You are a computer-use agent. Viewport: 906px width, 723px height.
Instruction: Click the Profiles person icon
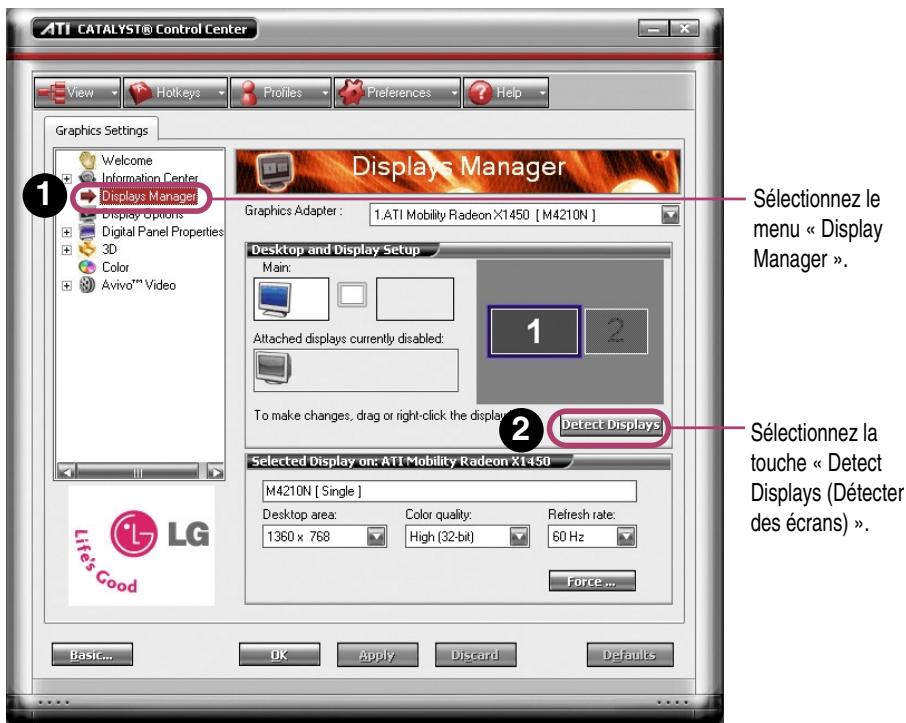click(x=248, y=92)
